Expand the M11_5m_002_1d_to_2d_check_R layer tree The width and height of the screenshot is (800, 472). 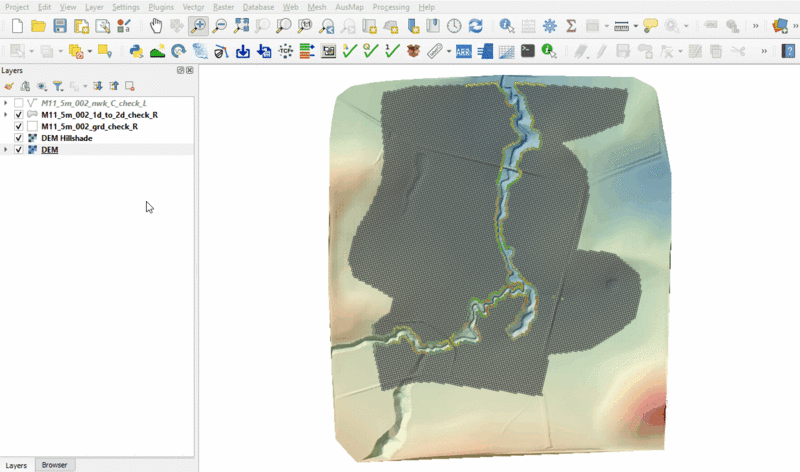click(6, 115)
